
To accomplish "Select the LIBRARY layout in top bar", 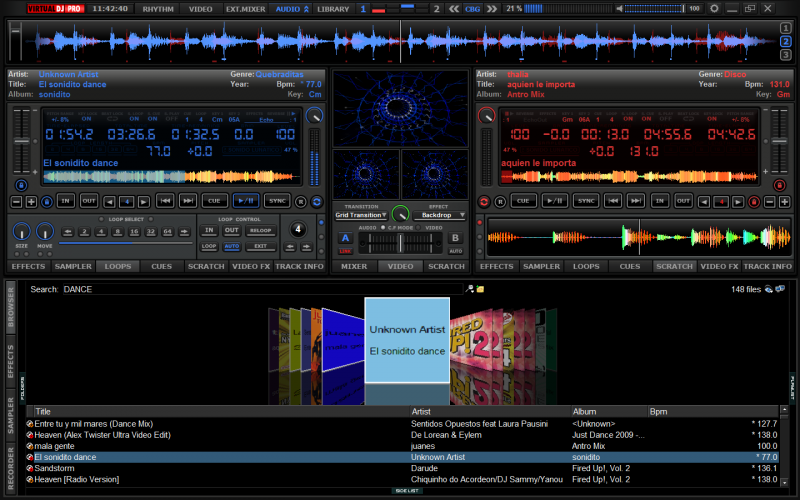I will click(333, 9).
